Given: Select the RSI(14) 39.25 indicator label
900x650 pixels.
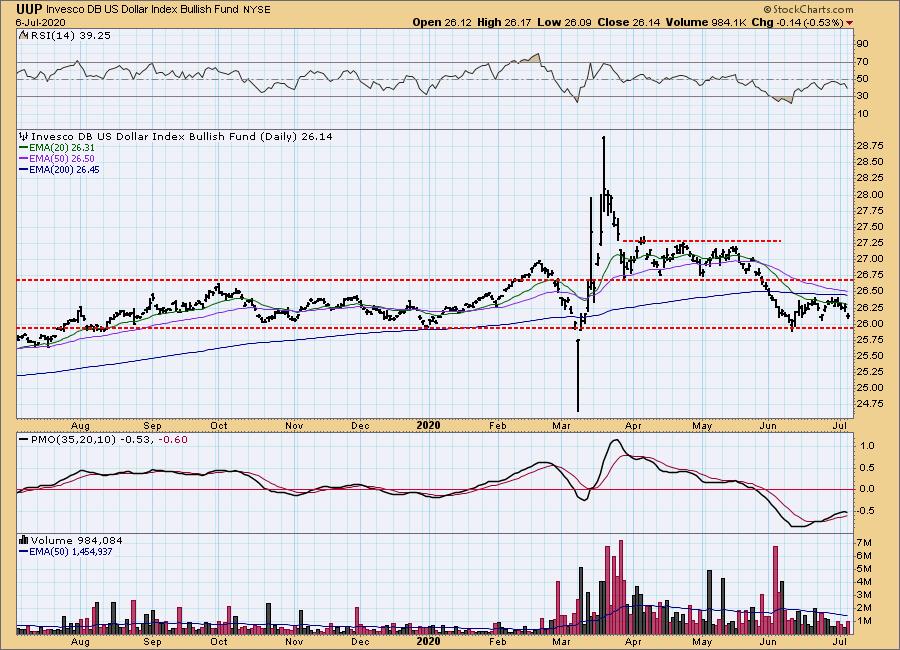Looking at the screenshot, I should click(x=70, y=35).
